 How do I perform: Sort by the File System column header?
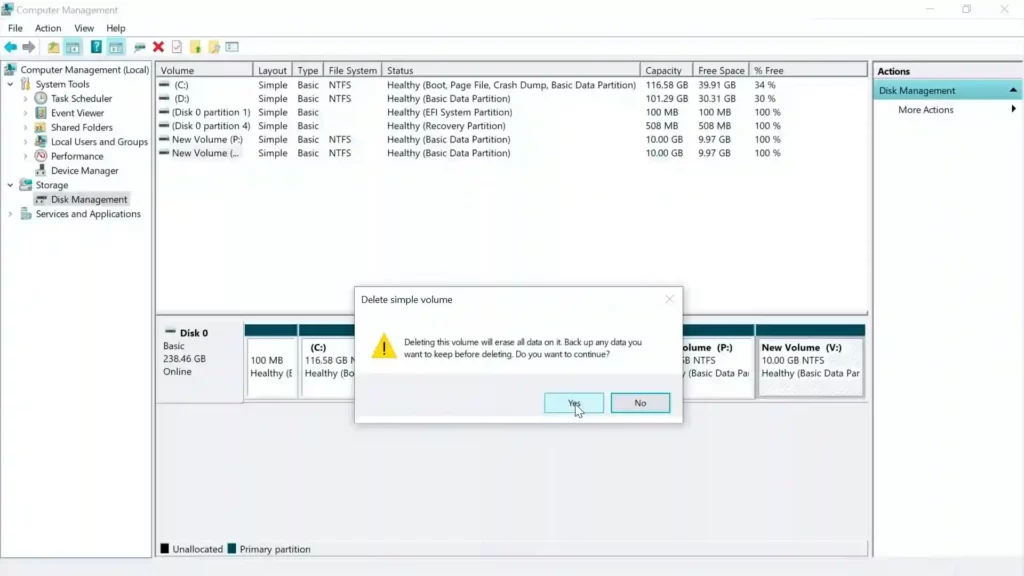point(353,70)
